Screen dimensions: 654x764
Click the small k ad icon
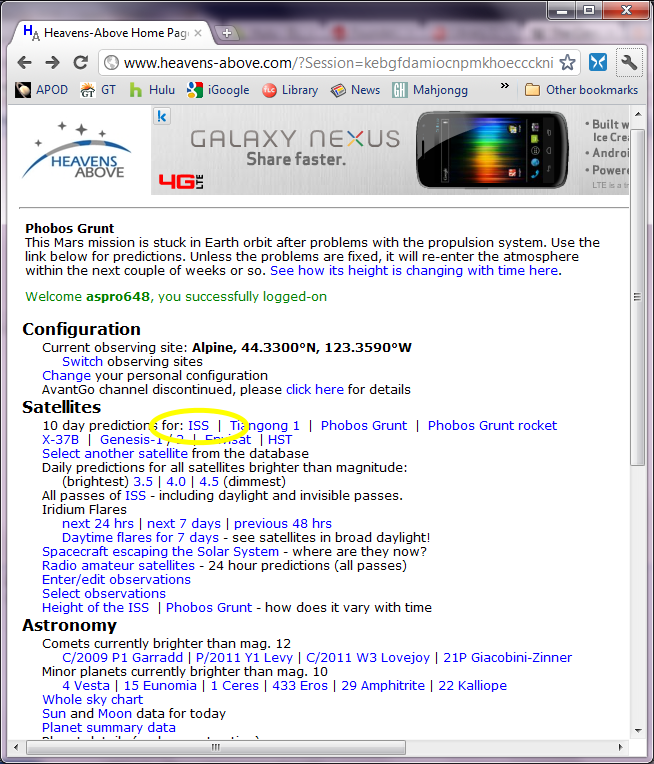[x=162, y=116]
